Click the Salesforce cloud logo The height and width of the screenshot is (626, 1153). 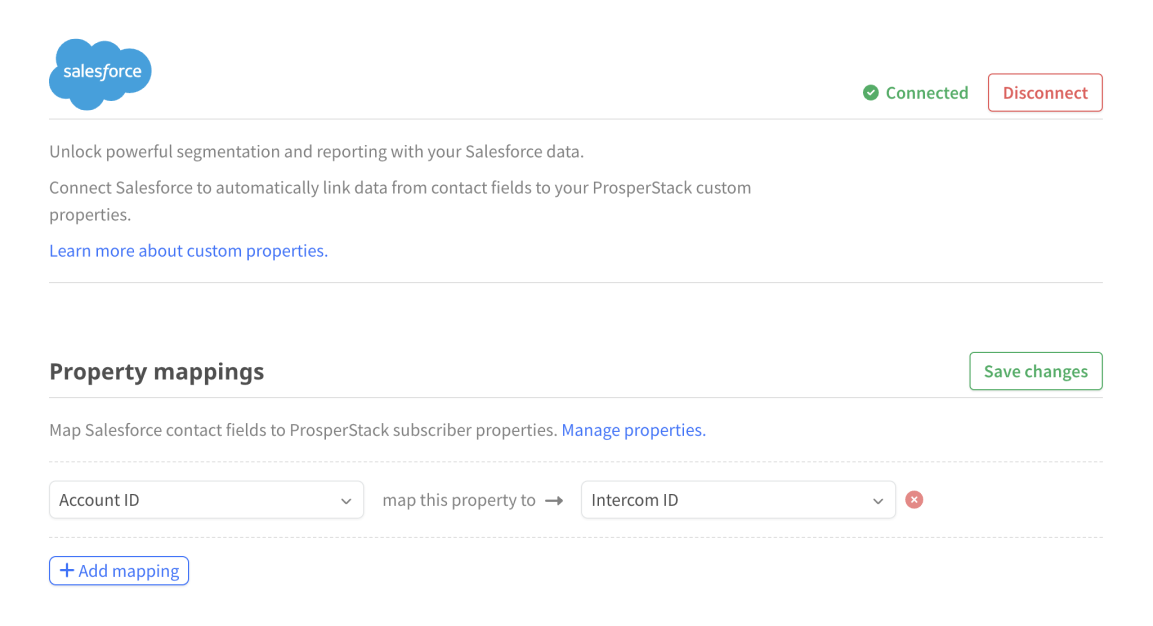tap(100, 74)
